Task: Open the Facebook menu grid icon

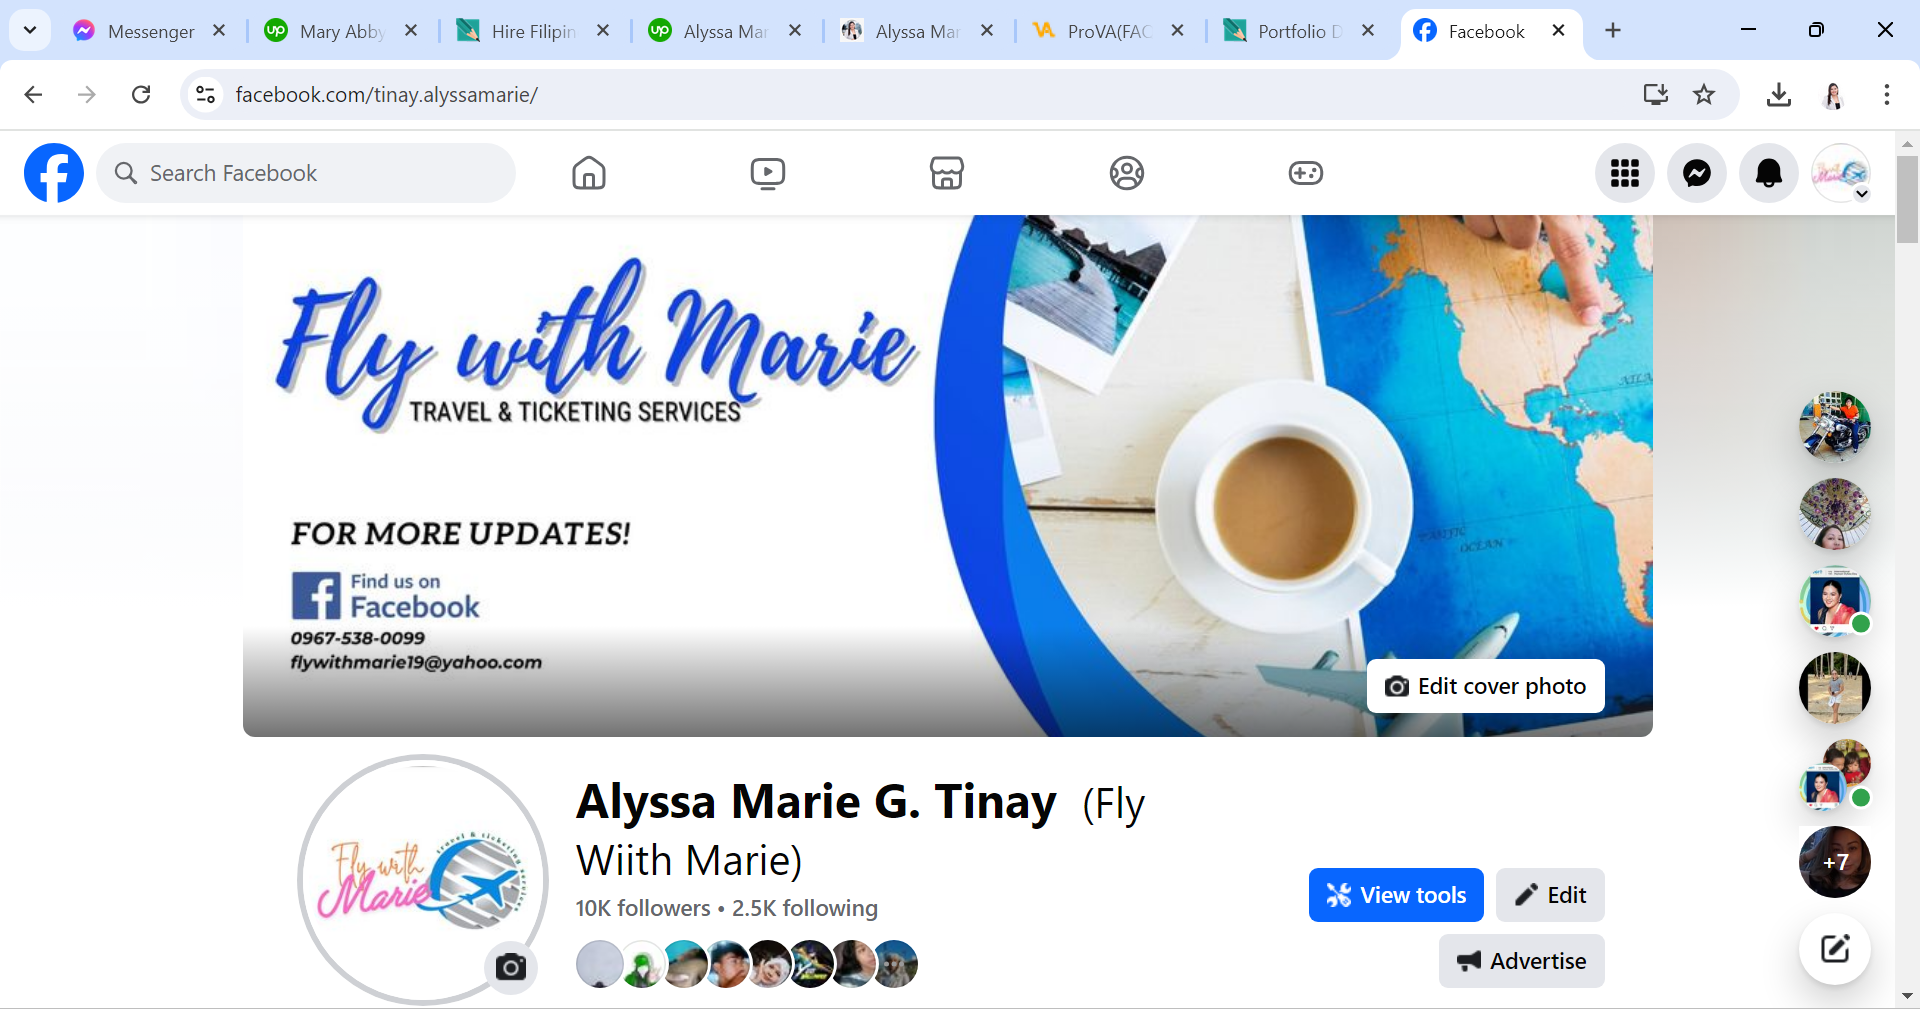Action: (x=1625, y=173)
